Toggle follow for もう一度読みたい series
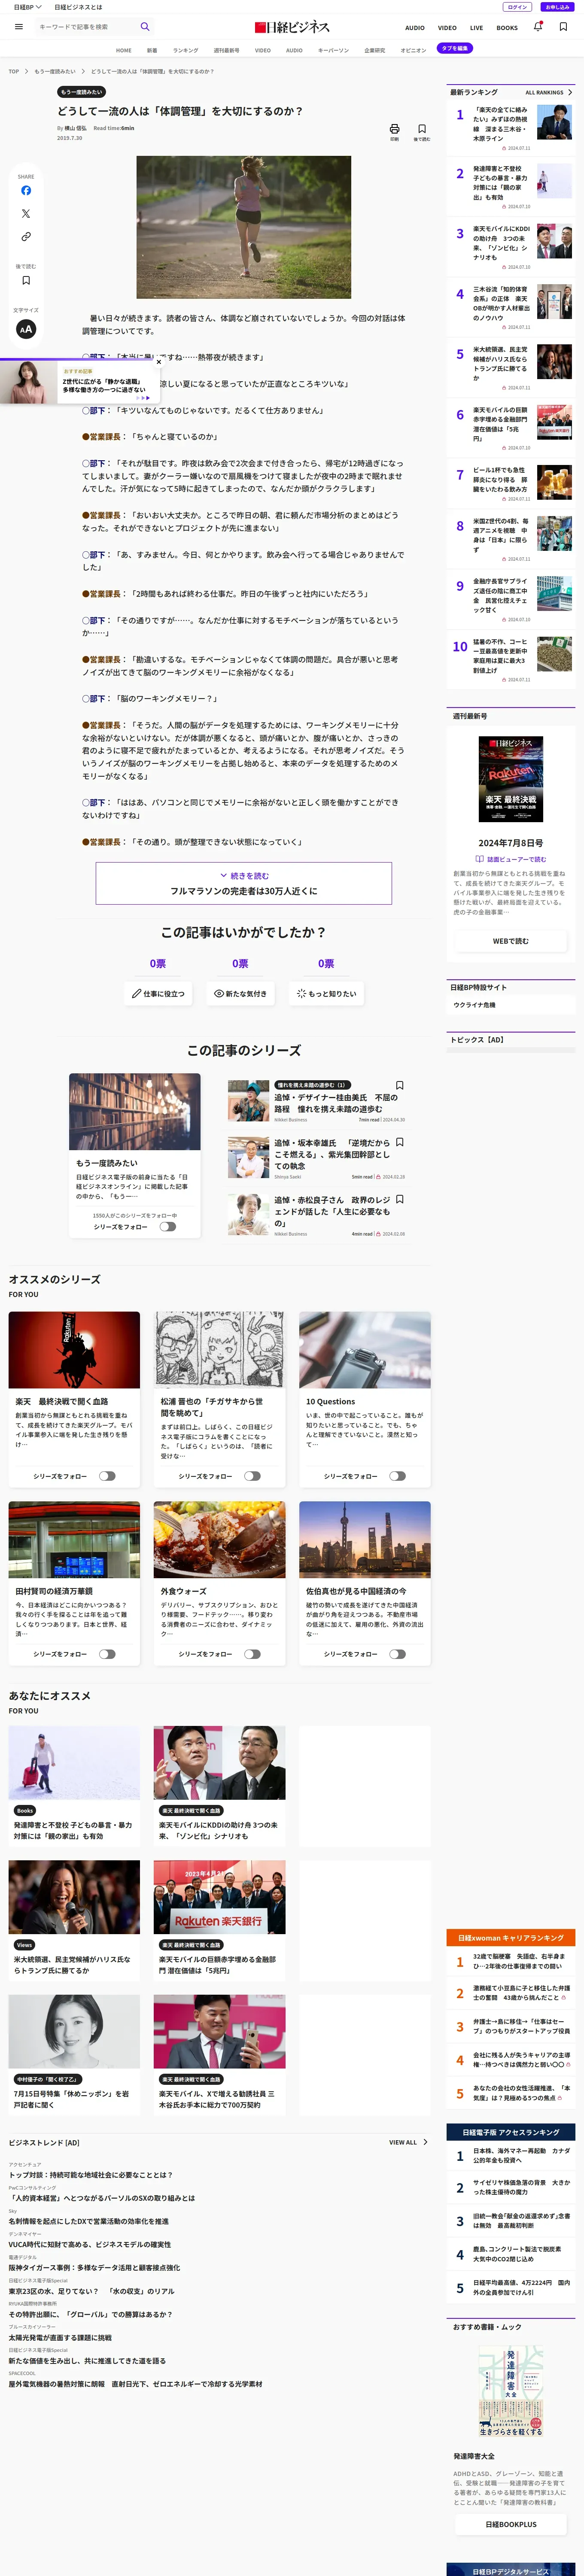Screen dimensions: 584x2576 167,1227
